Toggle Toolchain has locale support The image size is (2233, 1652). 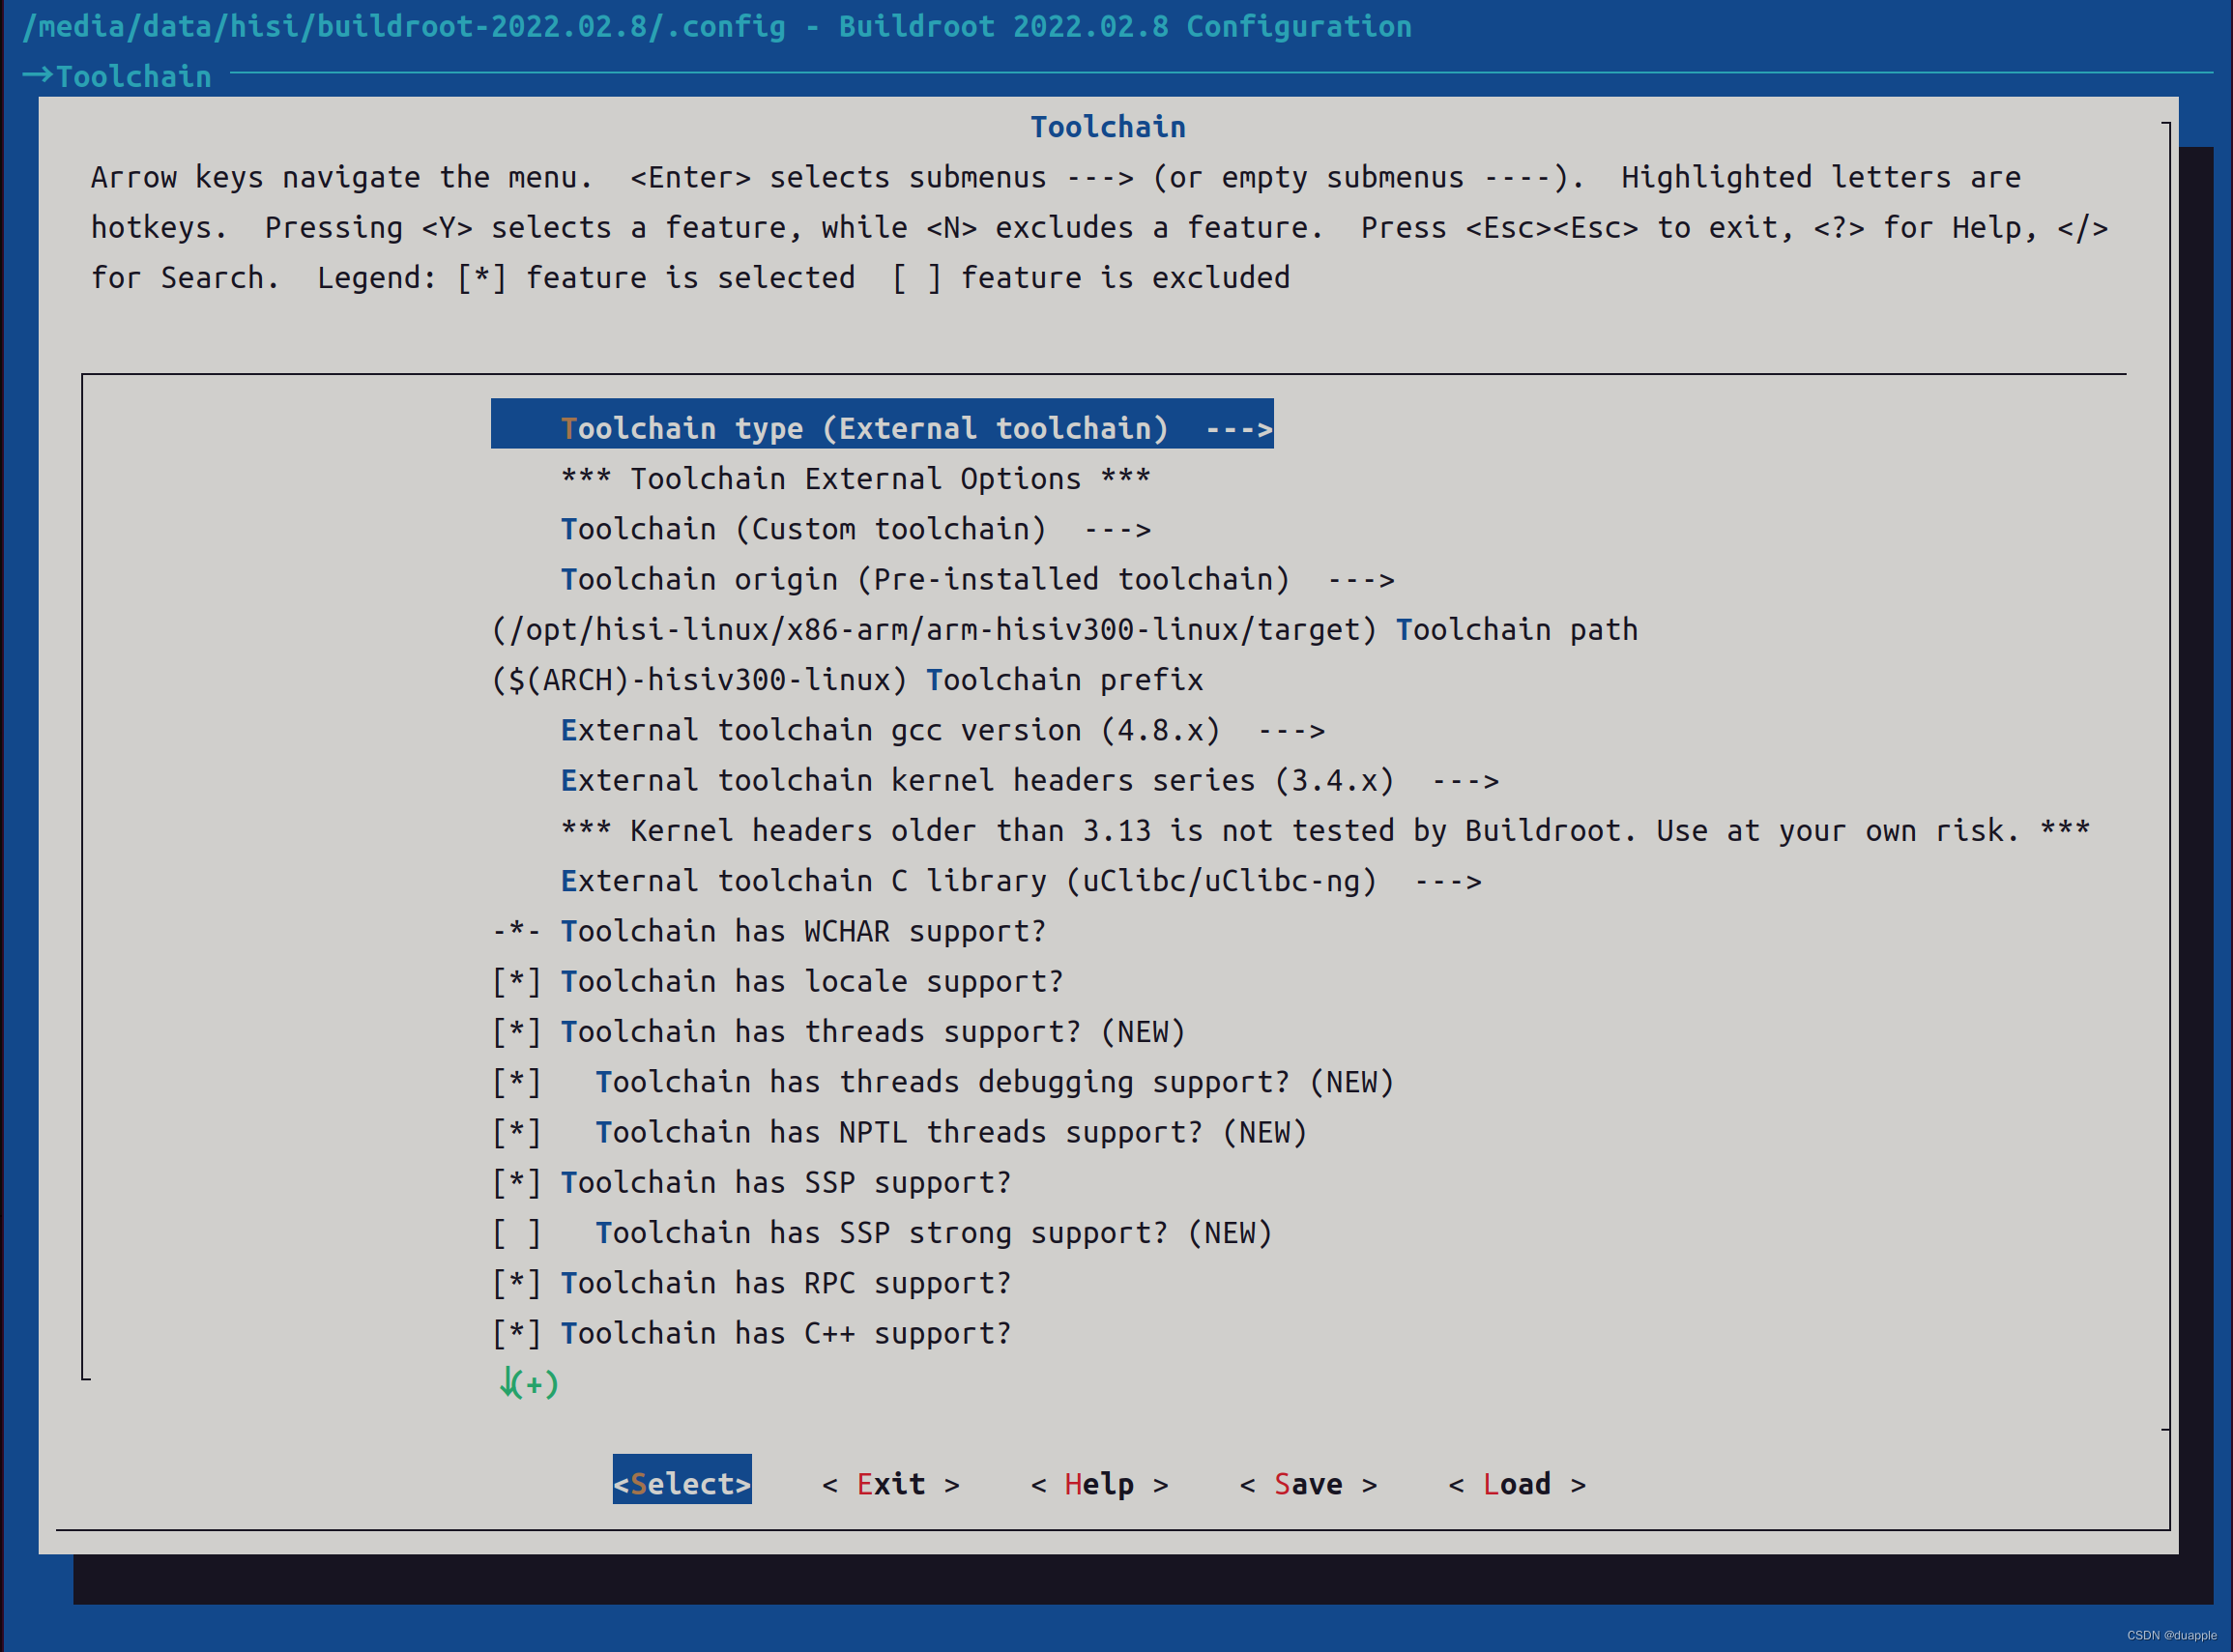(x=777, y=981)
